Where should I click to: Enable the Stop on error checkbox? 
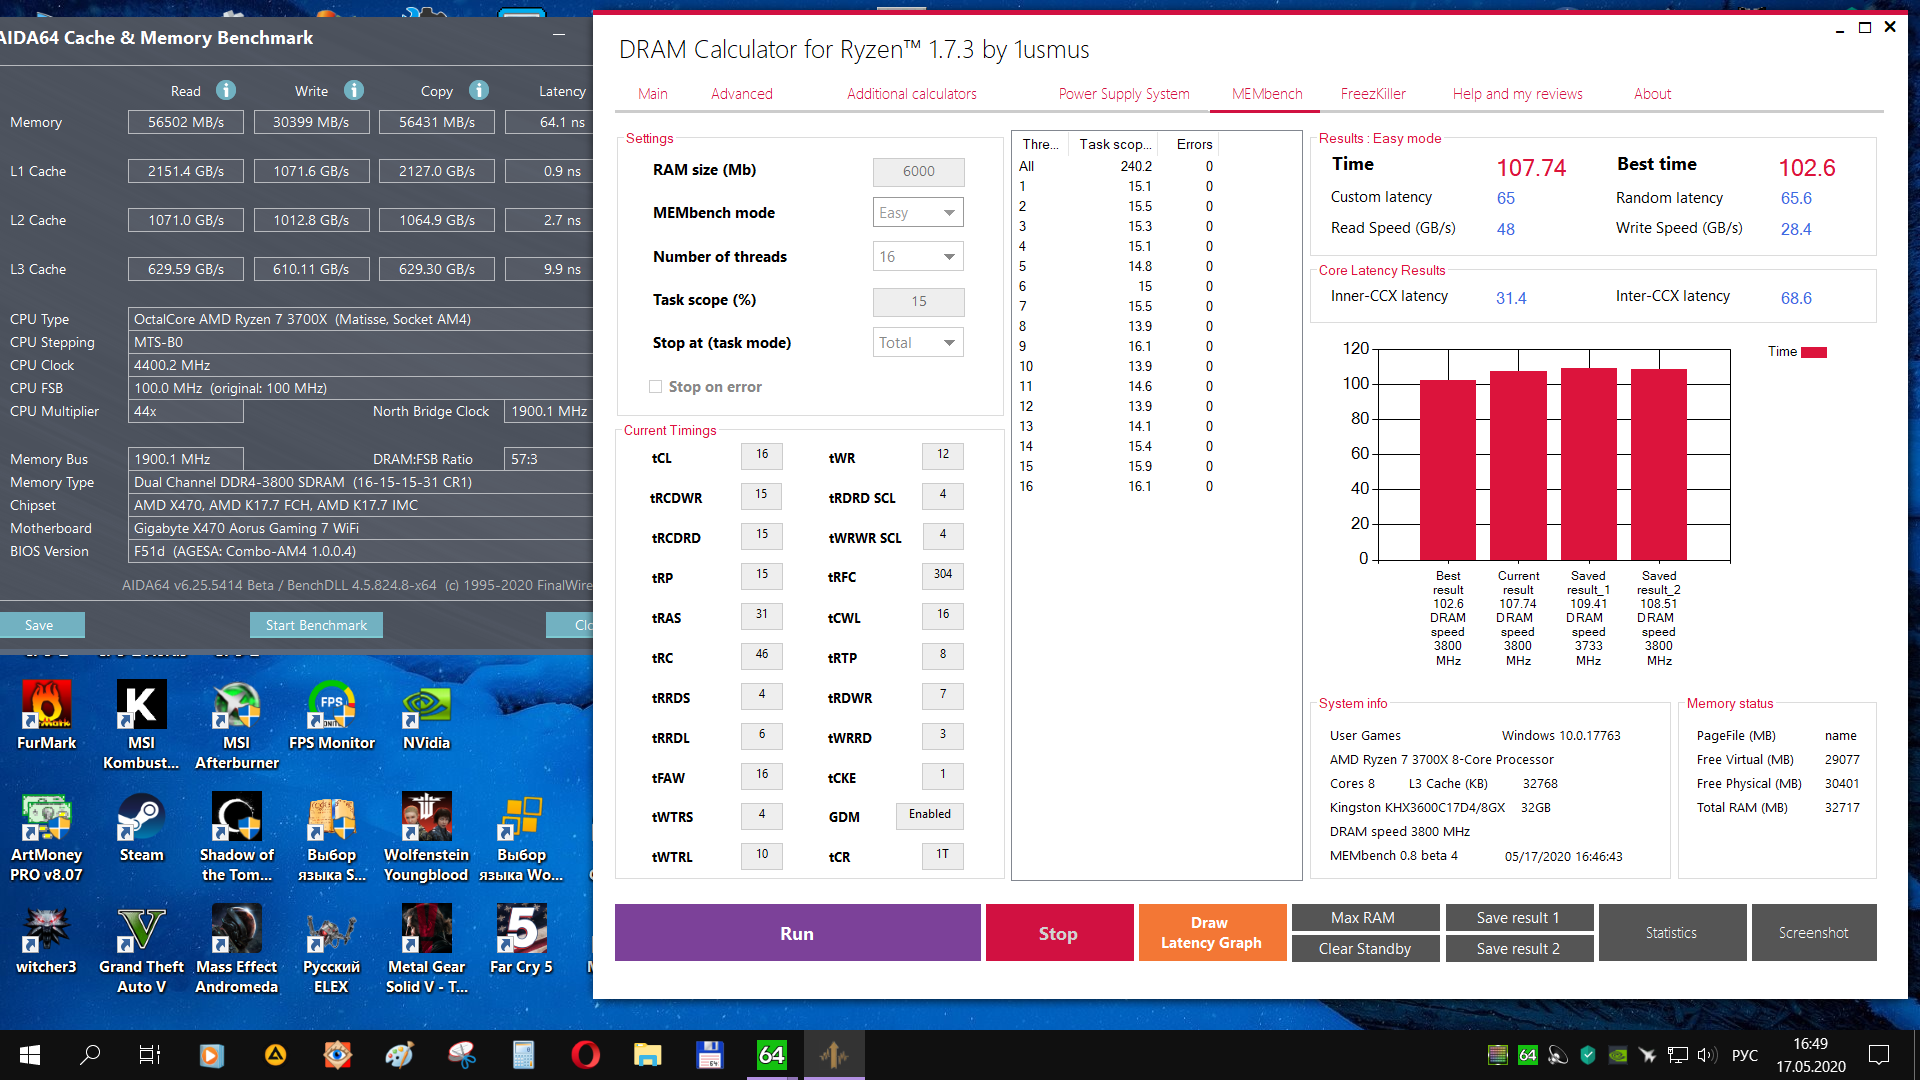click(x=656, y=387)
